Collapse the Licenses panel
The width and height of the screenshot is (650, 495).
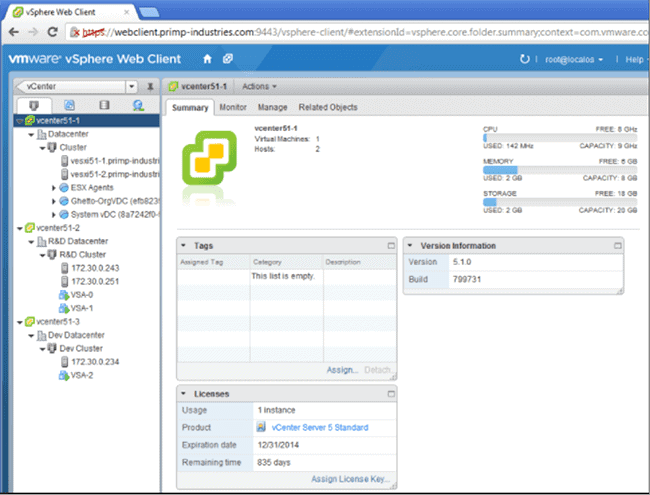pyautogui.click(x=183, y=393)
